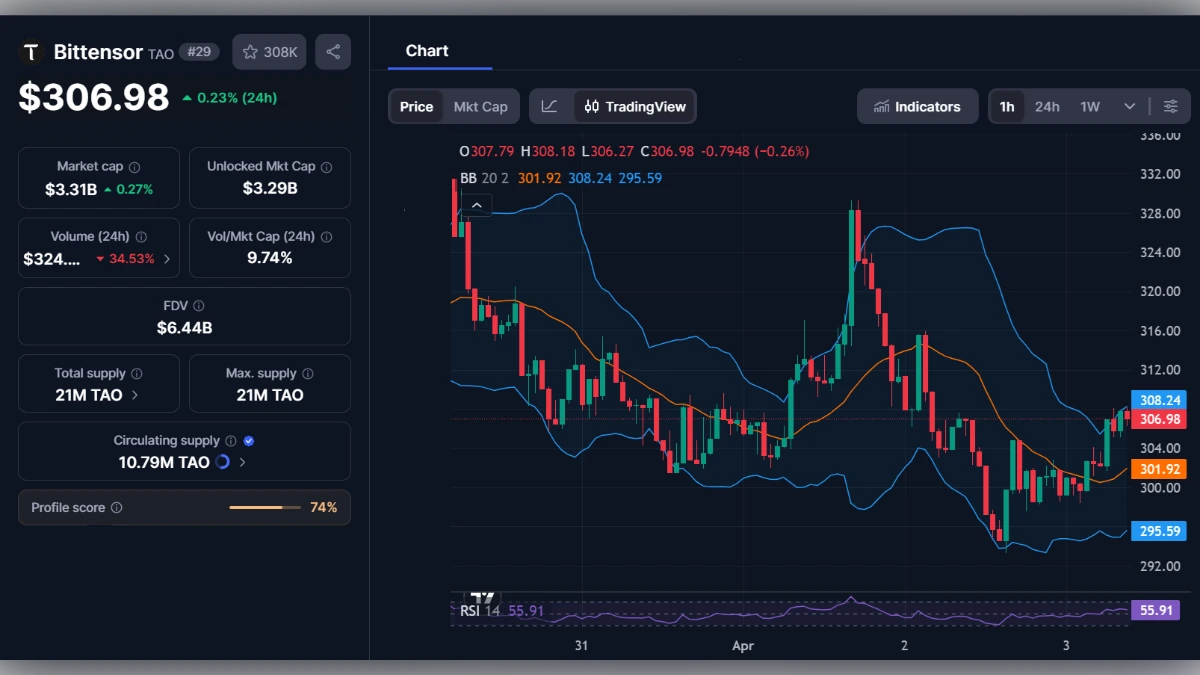Viewport: 1200px width, 675px height.
Task: Collapse the OHLC legend with the up chevron
Action: pyautogui.click(x=477, y=204)
